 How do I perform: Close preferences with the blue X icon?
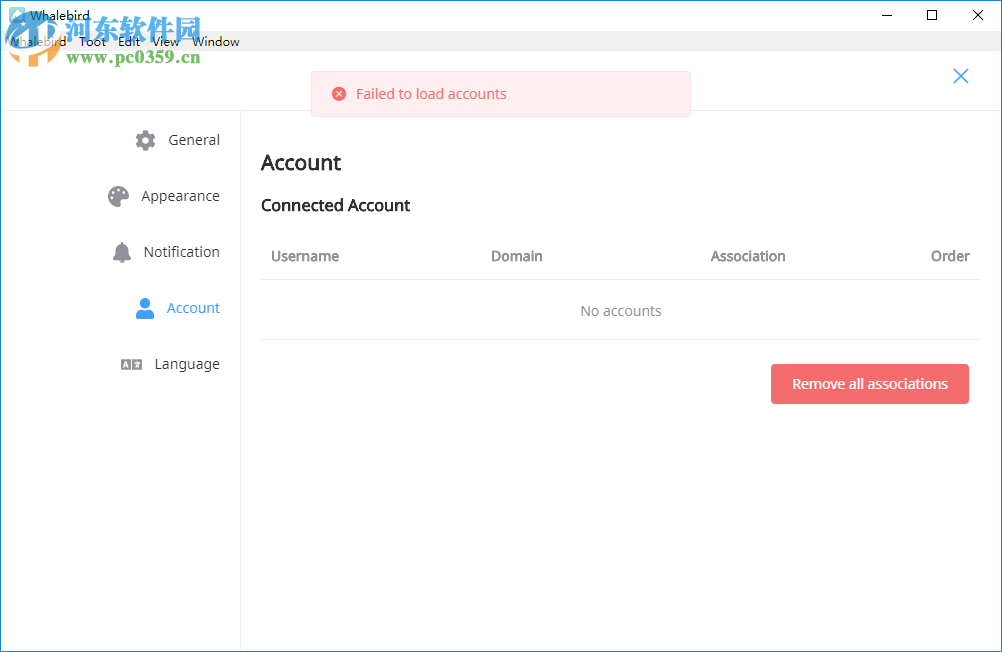coord(961,76)
